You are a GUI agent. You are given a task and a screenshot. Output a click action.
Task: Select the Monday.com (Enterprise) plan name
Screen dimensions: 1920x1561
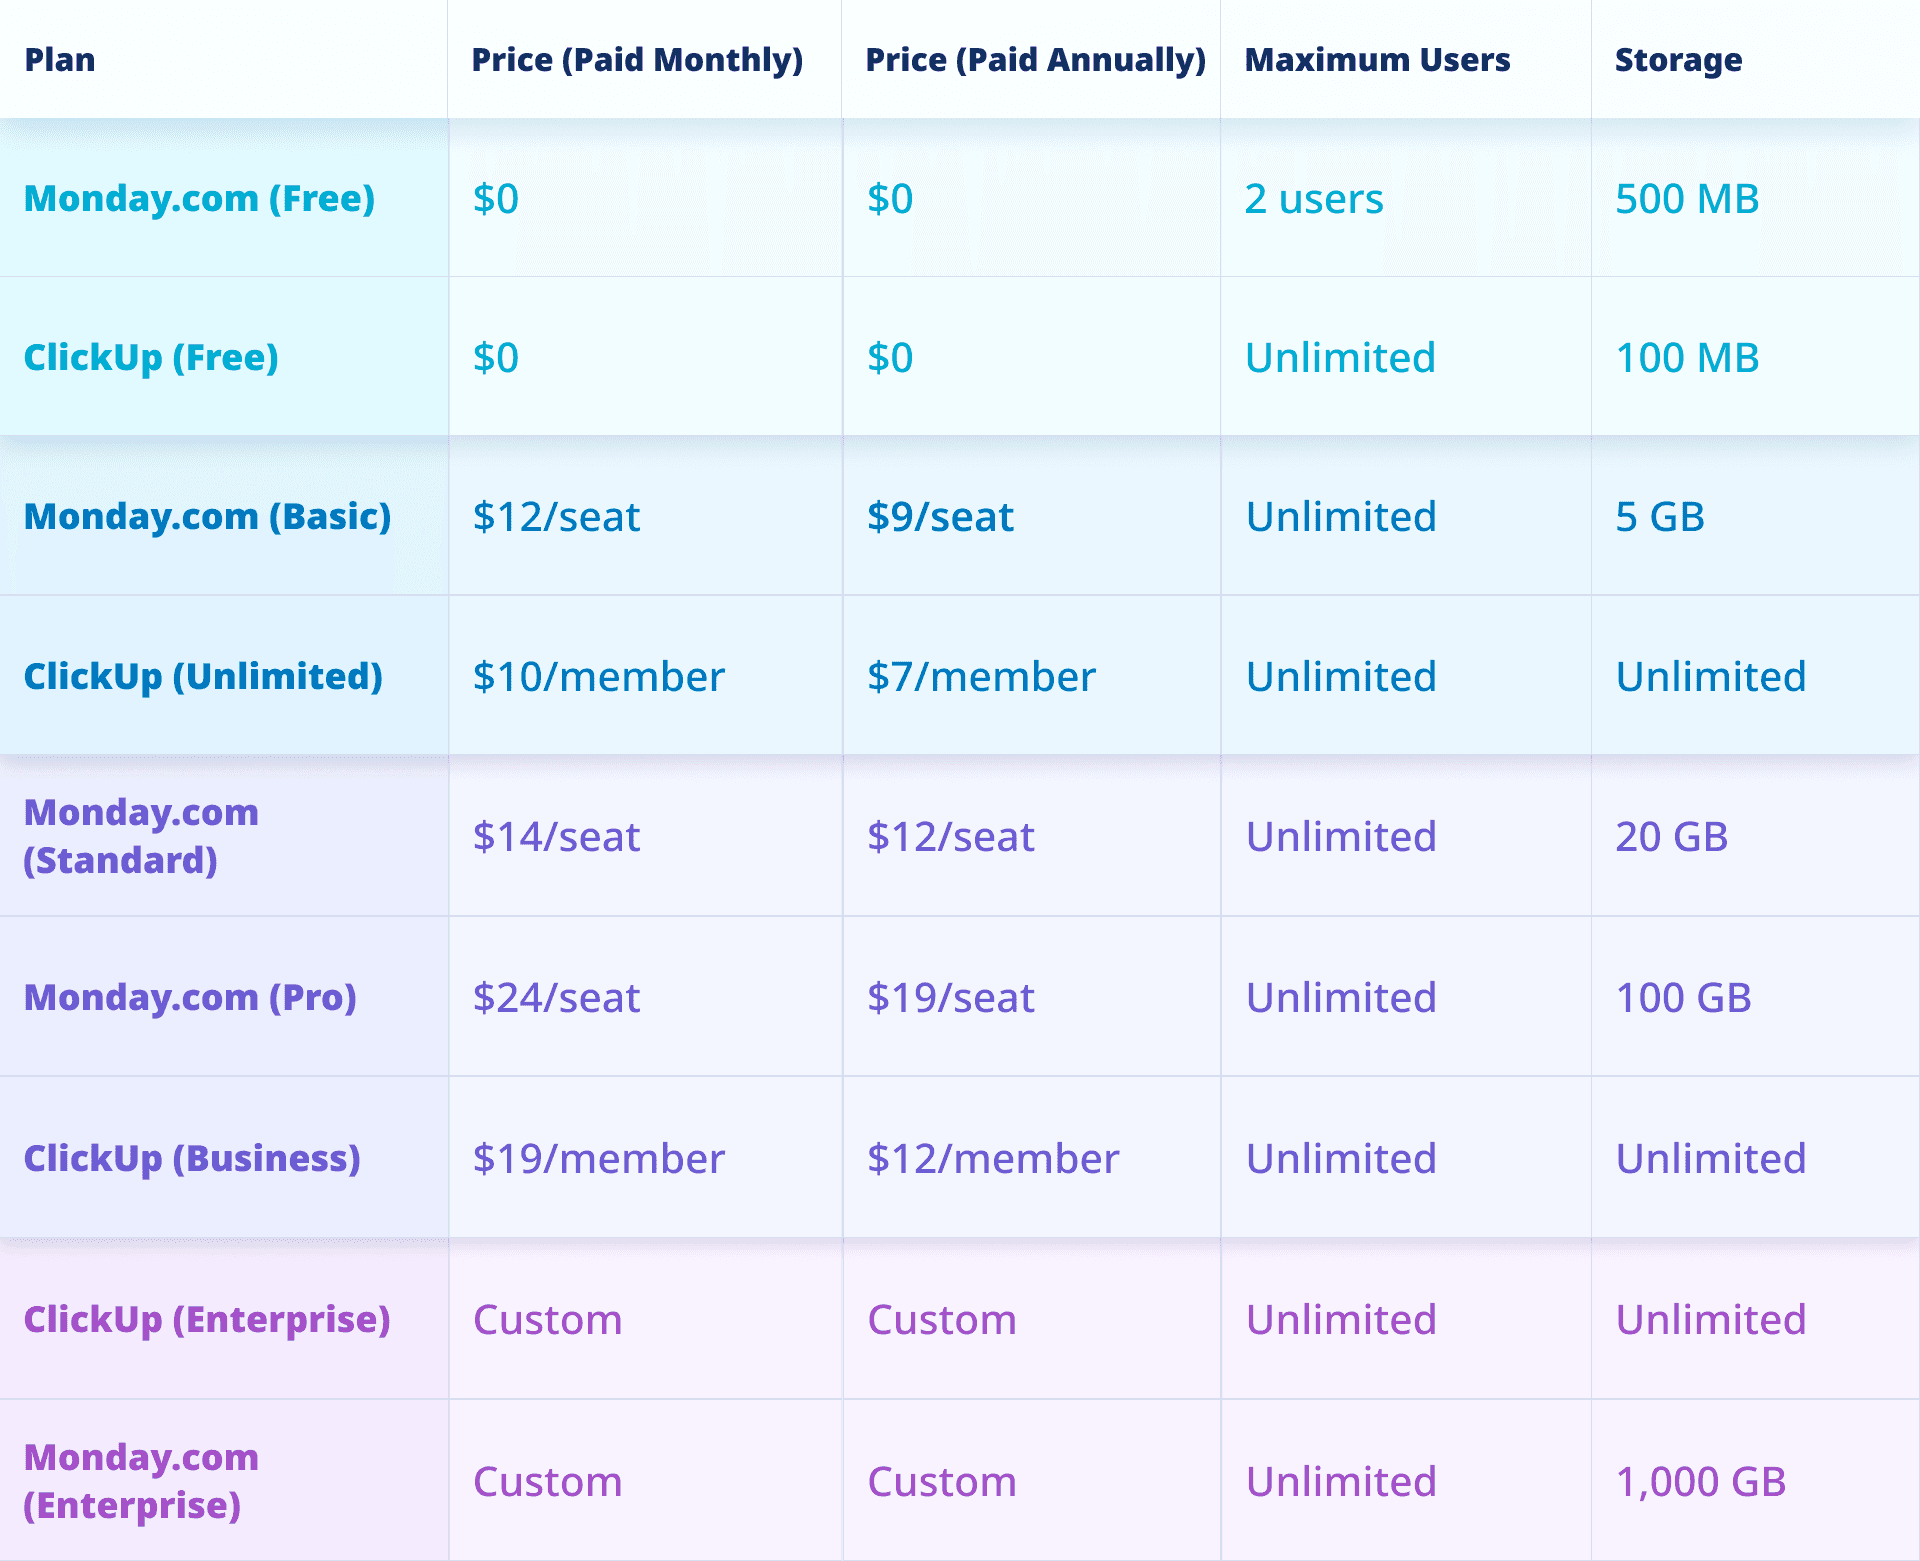click(x=141, y=1481)
